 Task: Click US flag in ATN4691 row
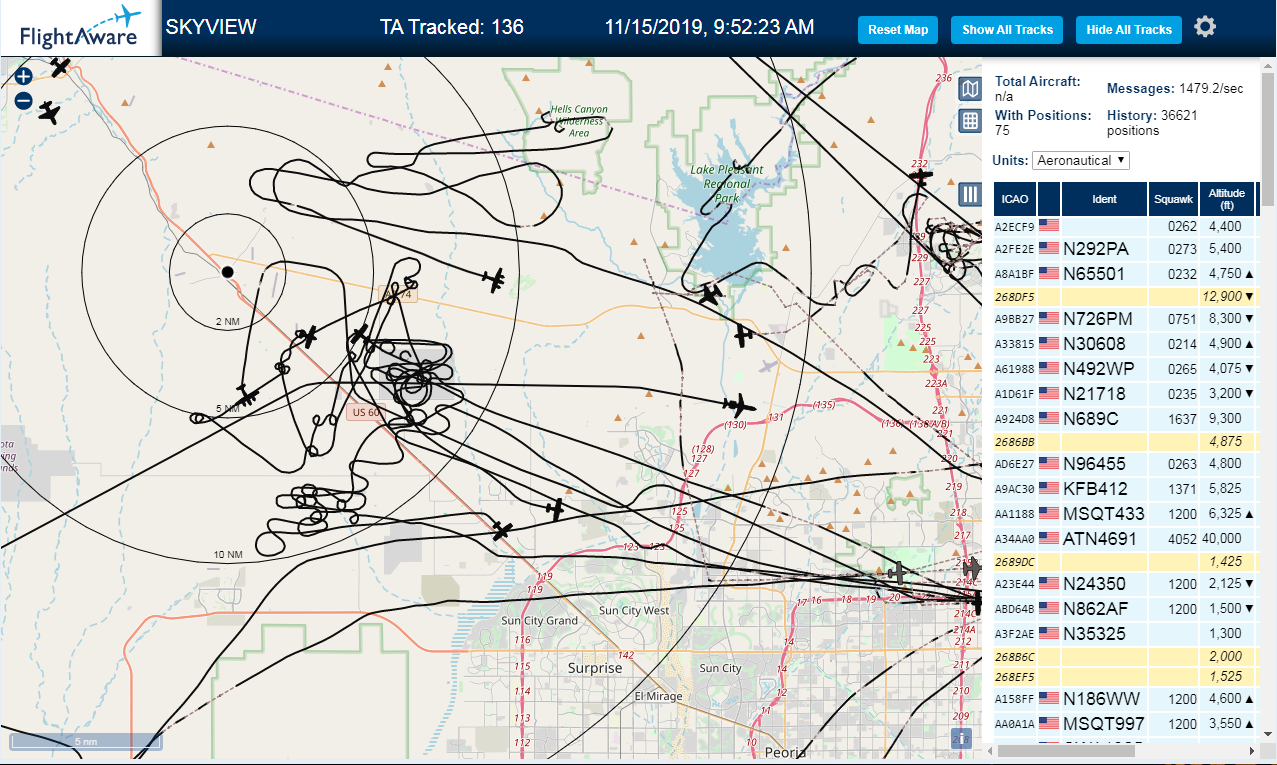[x=1049, y=538]
